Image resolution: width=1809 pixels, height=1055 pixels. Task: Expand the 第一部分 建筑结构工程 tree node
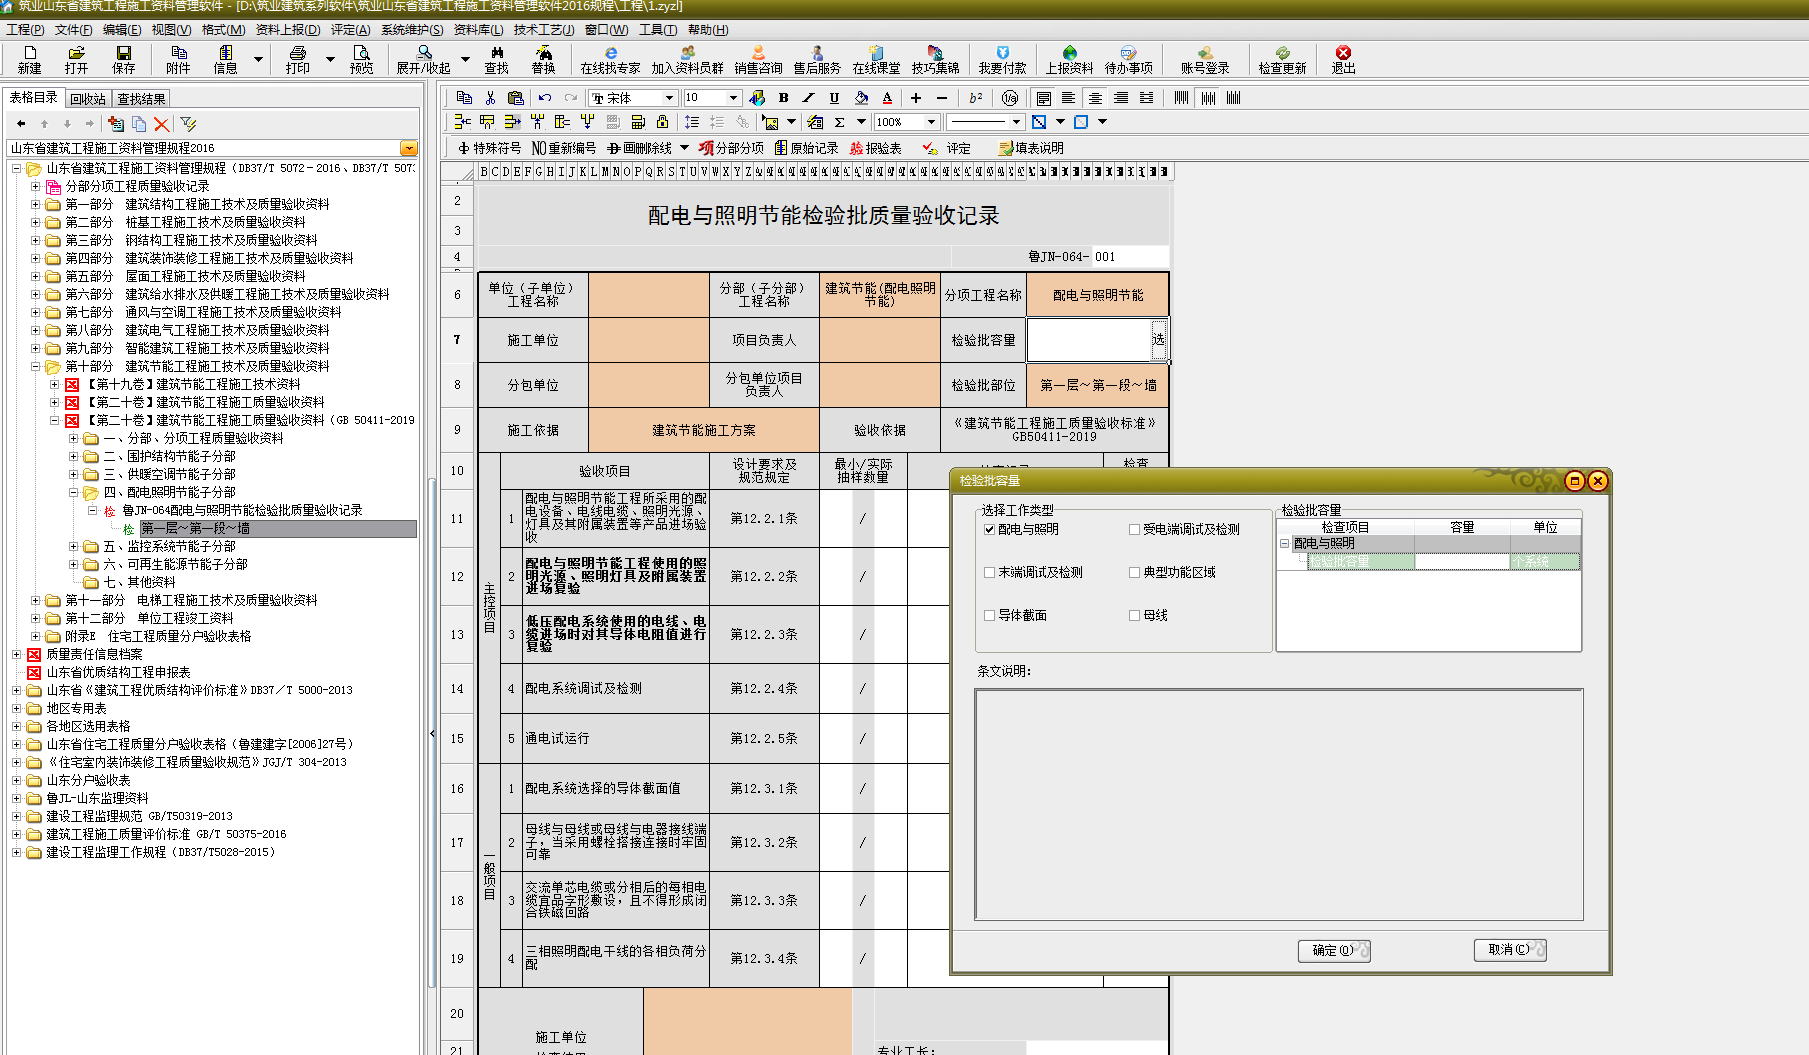pos(35,204)
